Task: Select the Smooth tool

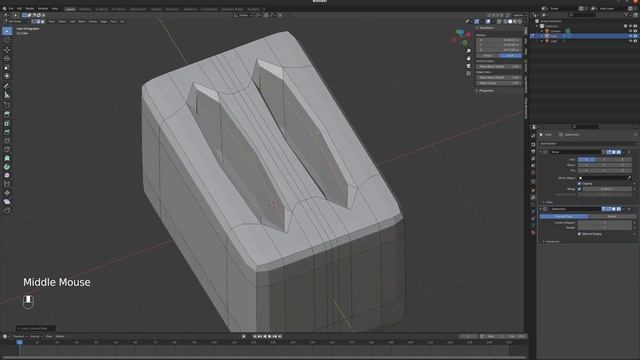Action: [x=7, y=175]
